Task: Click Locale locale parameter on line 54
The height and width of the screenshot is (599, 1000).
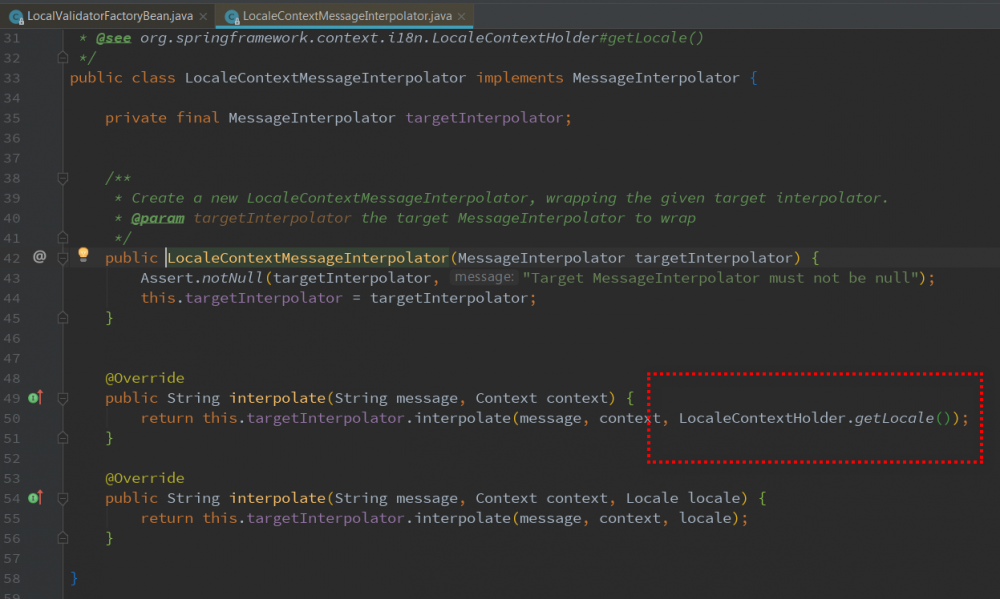Action: 682,498
